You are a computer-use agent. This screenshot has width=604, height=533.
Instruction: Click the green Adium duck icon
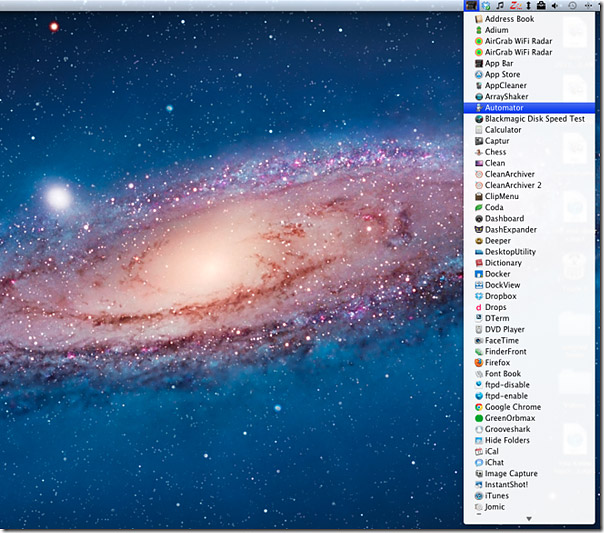(x=479, y=30)
